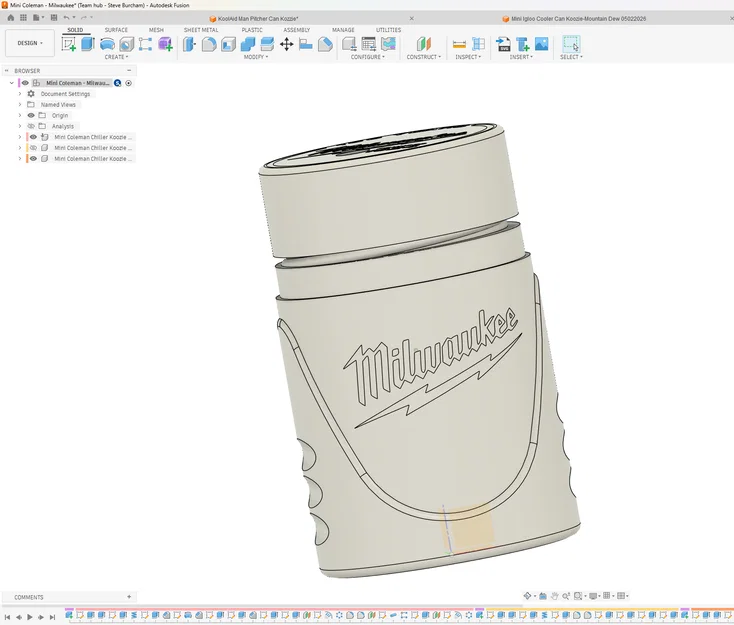Activate root component radio button

pos(128,83)
